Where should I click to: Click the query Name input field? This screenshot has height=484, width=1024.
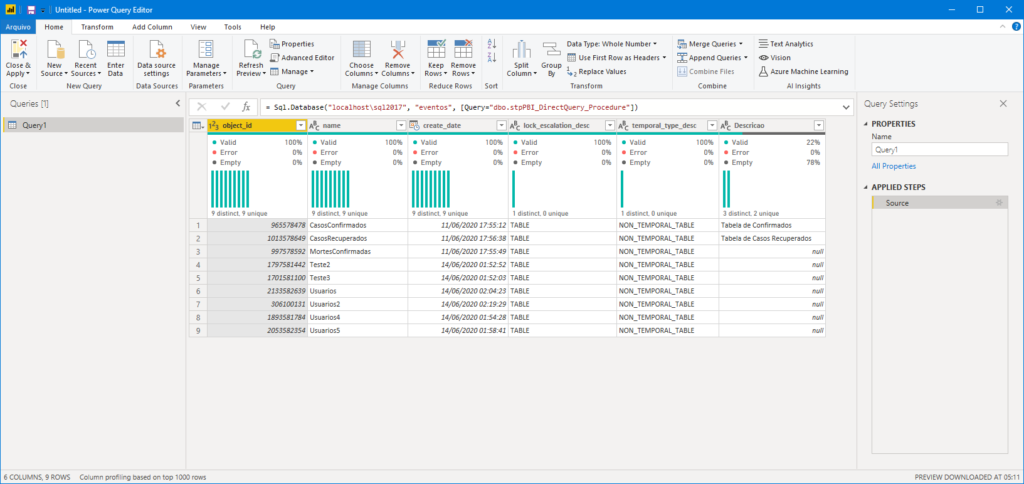940,150
